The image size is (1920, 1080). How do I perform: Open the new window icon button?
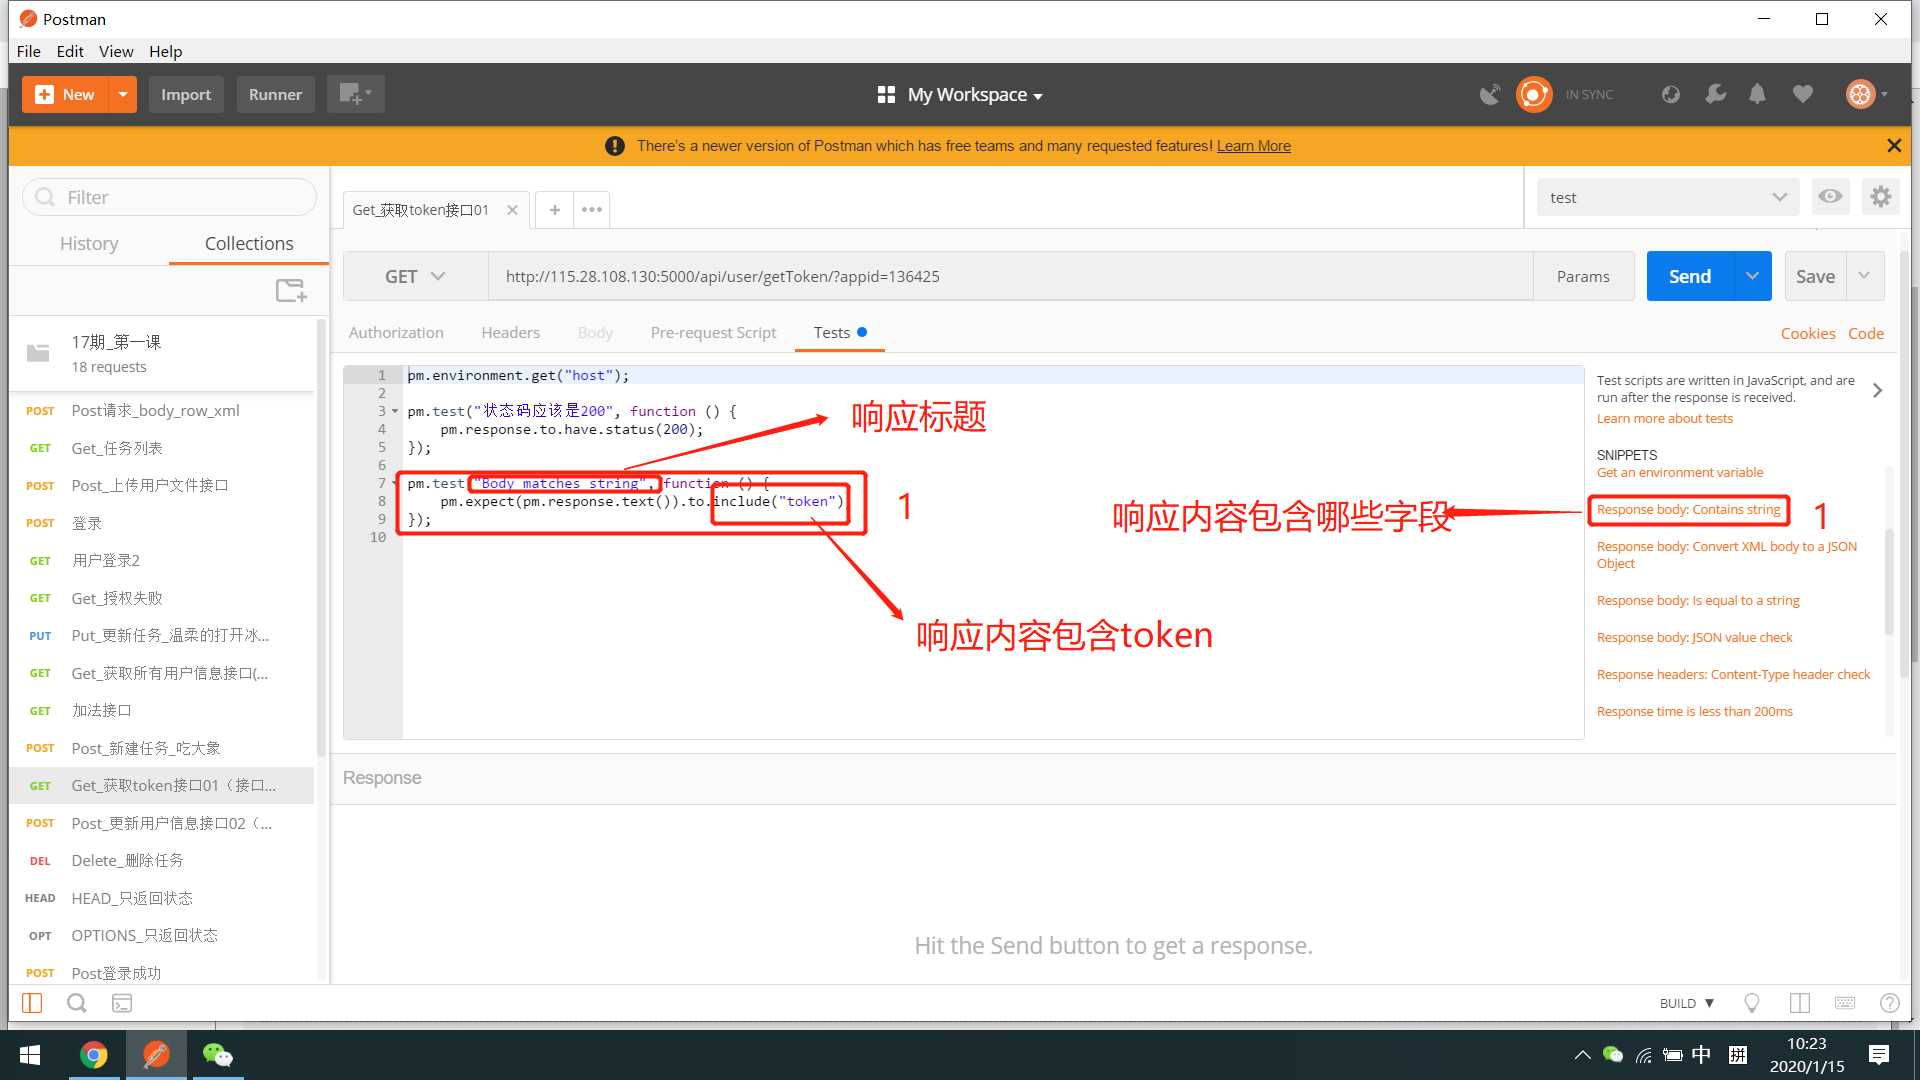coord(355,94)
